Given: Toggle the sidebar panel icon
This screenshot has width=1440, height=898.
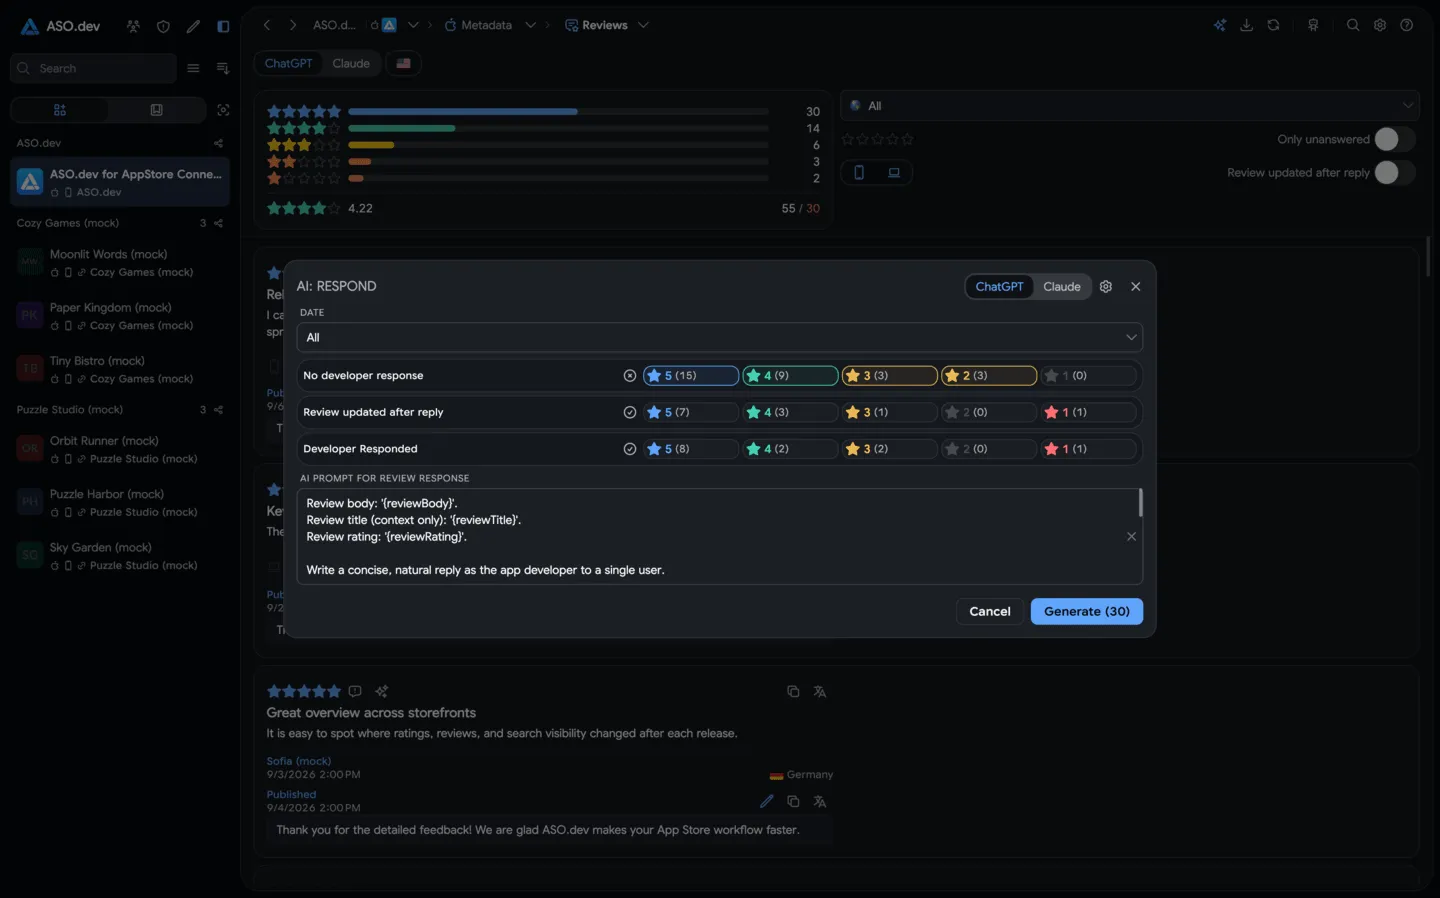Looking at the screenshot, I should [223, 26].
